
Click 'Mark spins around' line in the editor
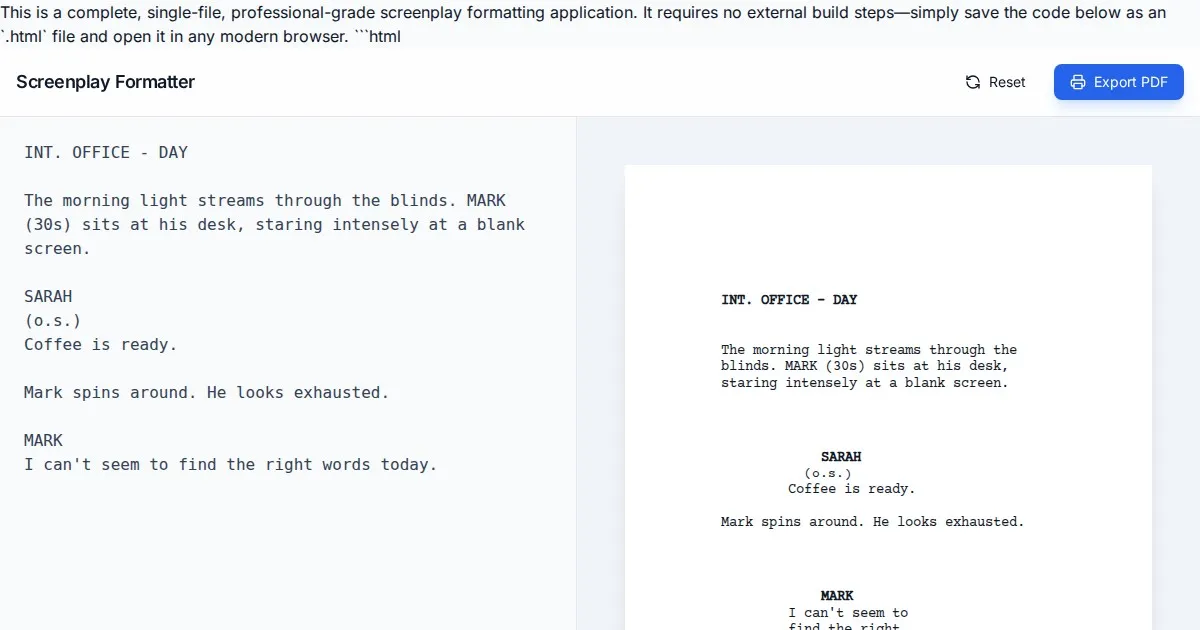coord(206,392)
